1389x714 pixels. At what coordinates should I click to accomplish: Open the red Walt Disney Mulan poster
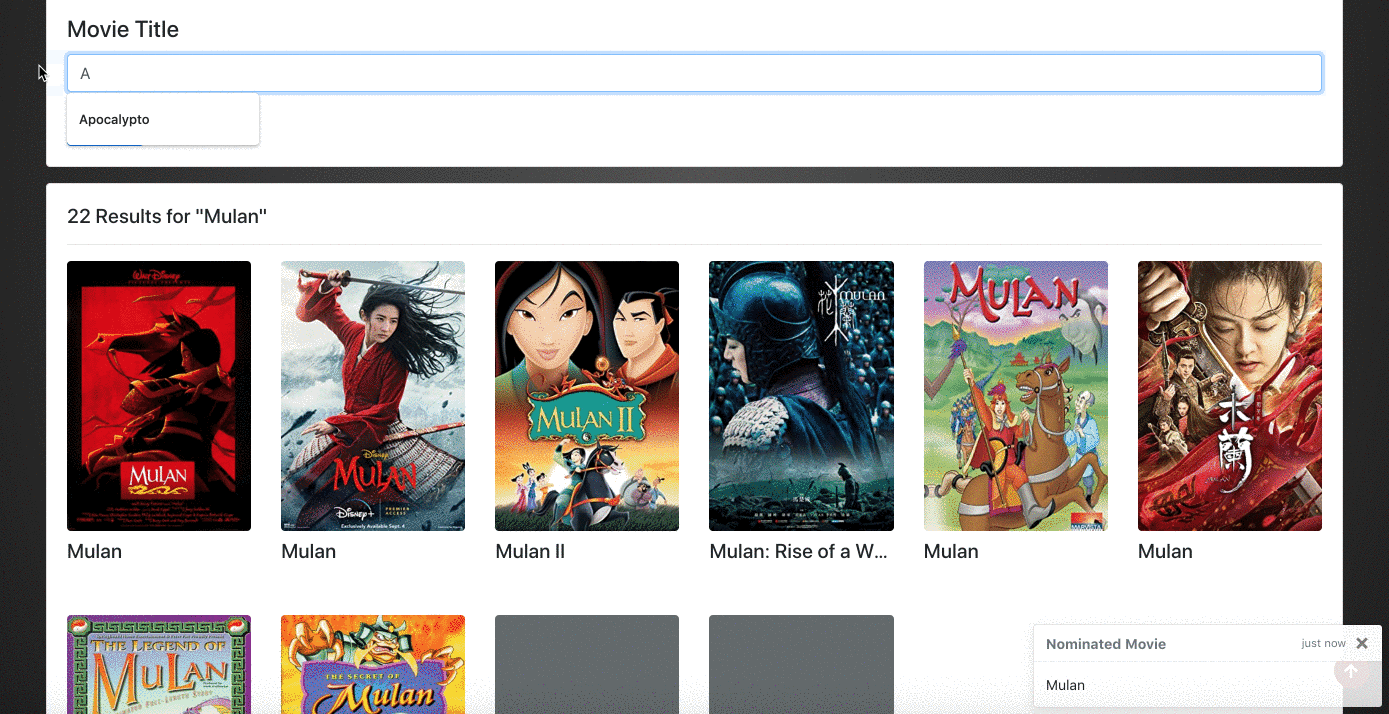[159, 396]
